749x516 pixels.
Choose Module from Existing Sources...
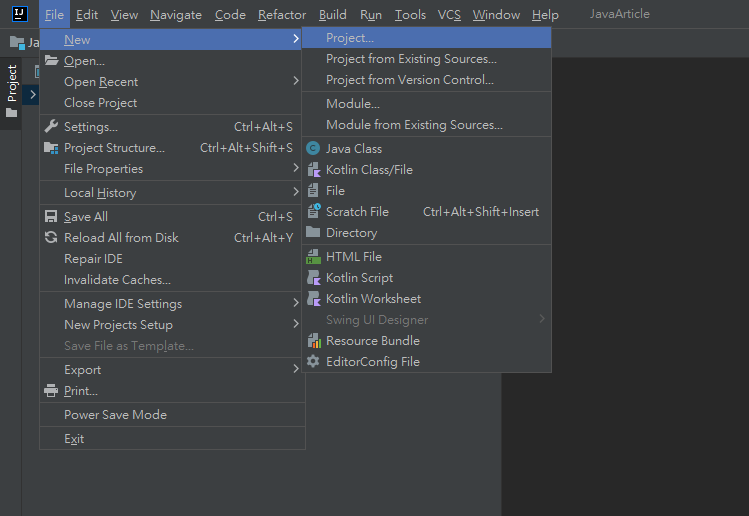427,125
